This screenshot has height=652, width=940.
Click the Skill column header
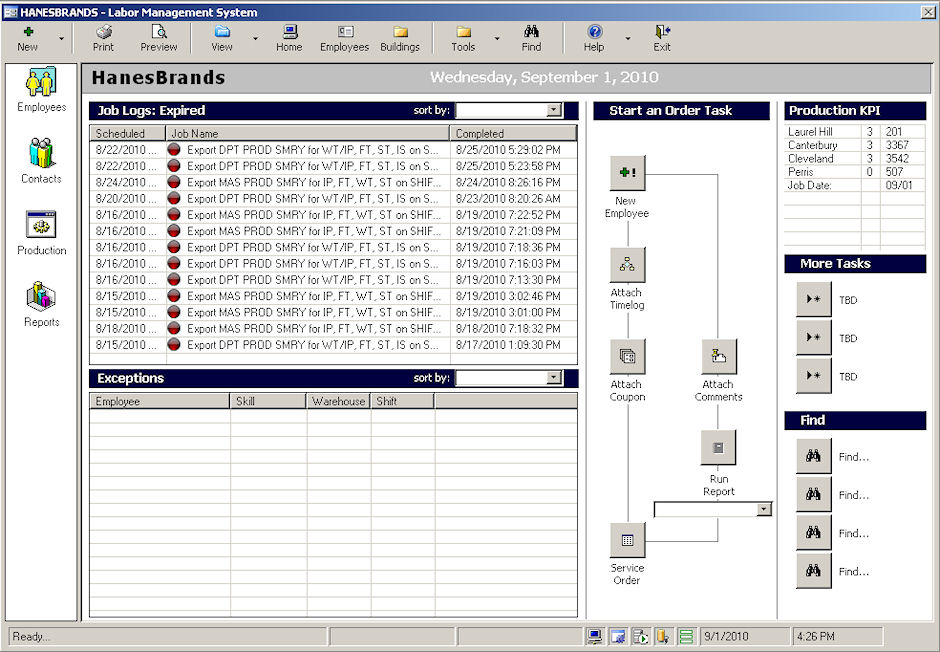coord(268,401)
